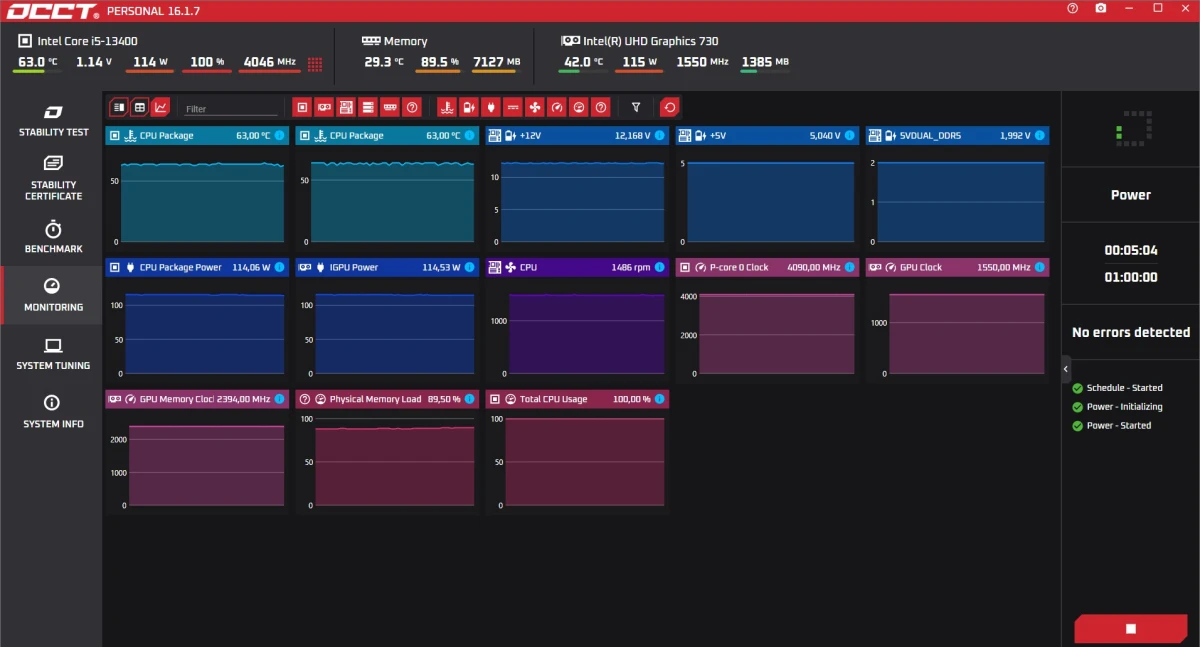Open info for Total CPU Usage graph

point(660,399)
